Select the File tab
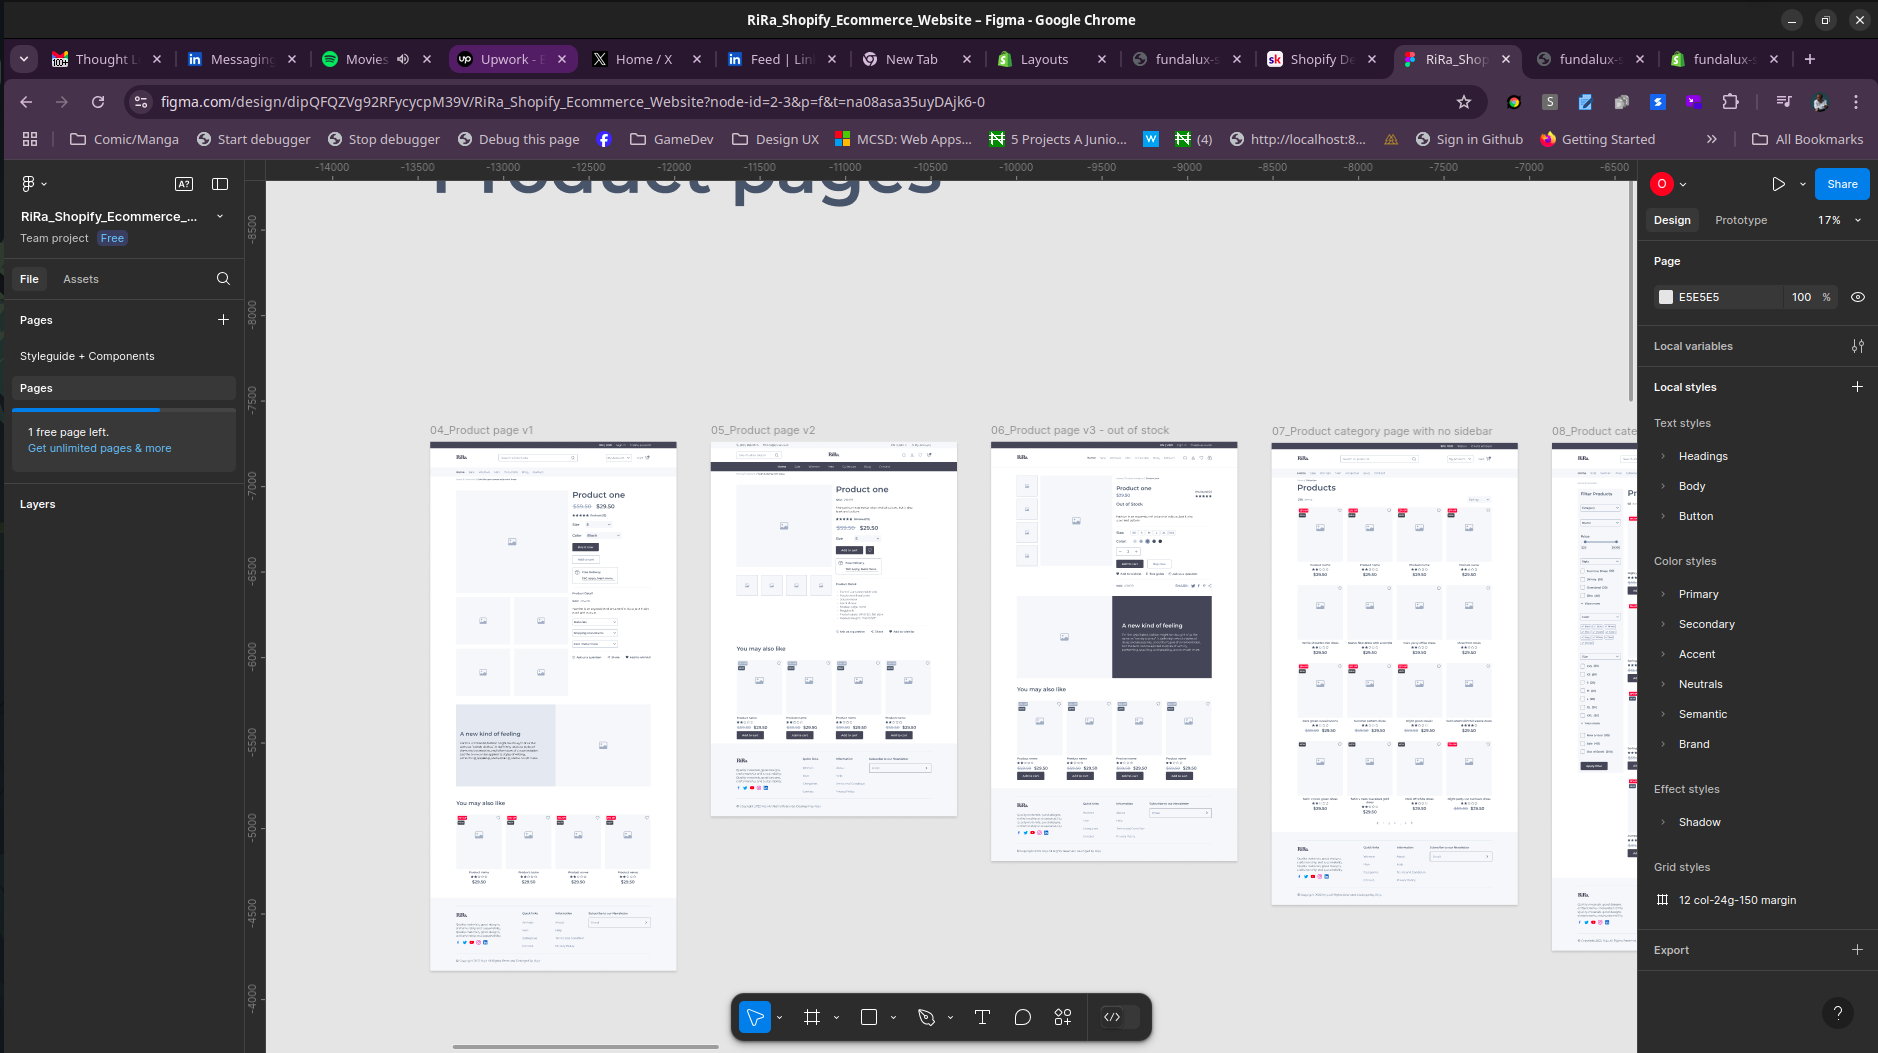The width and height of the screenshot is (1878, 1053). pos(29,279)
